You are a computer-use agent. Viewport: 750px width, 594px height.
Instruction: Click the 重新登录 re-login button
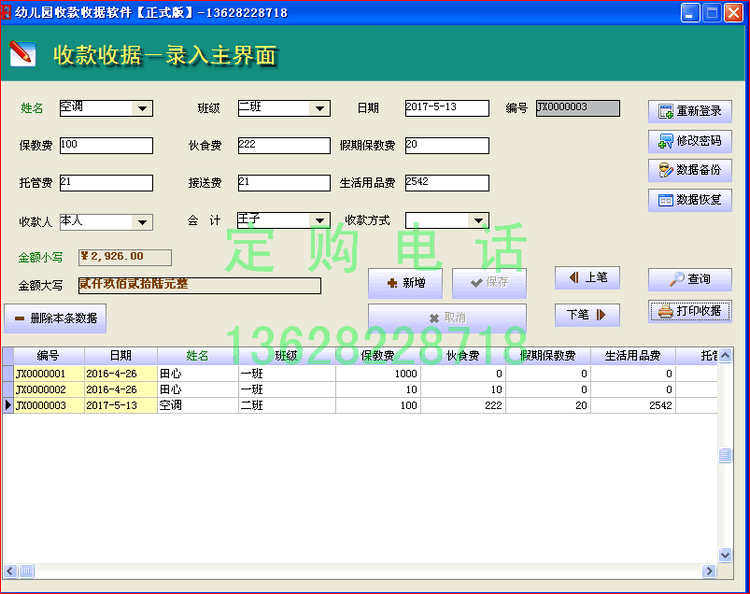pyautogui.click(x=690, y=111)
